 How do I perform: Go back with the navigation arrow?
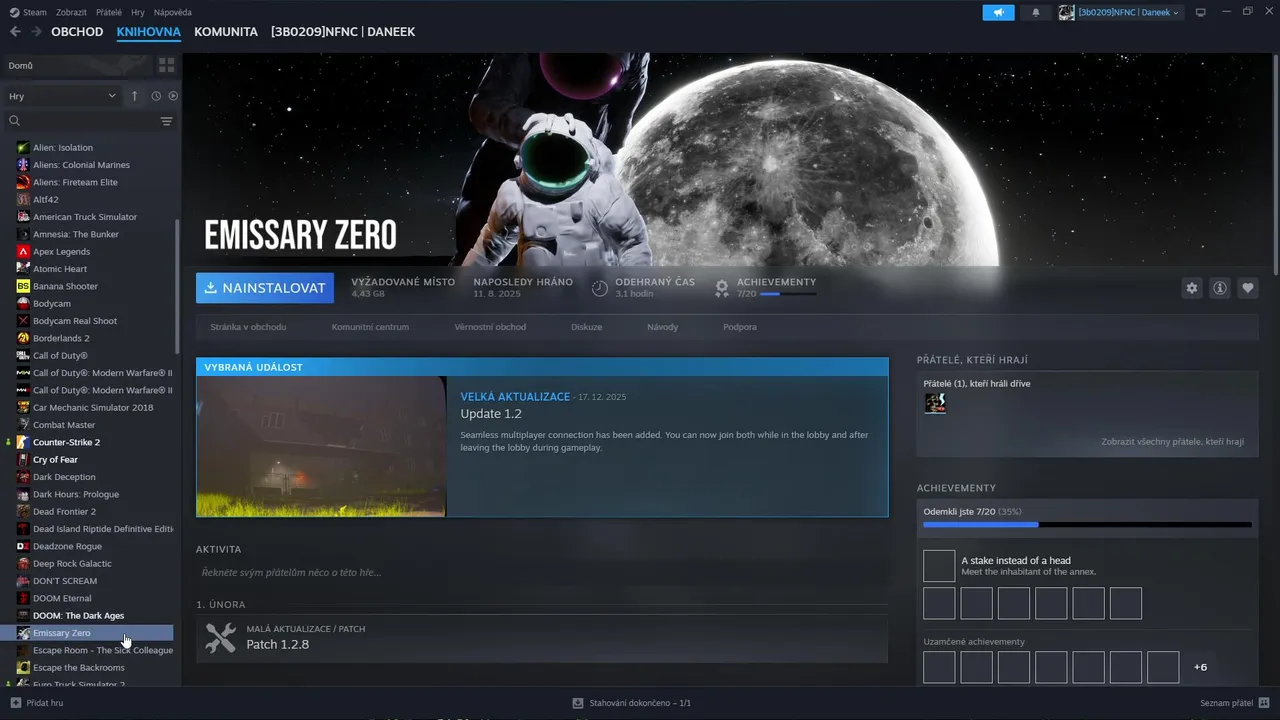point(15,32)
